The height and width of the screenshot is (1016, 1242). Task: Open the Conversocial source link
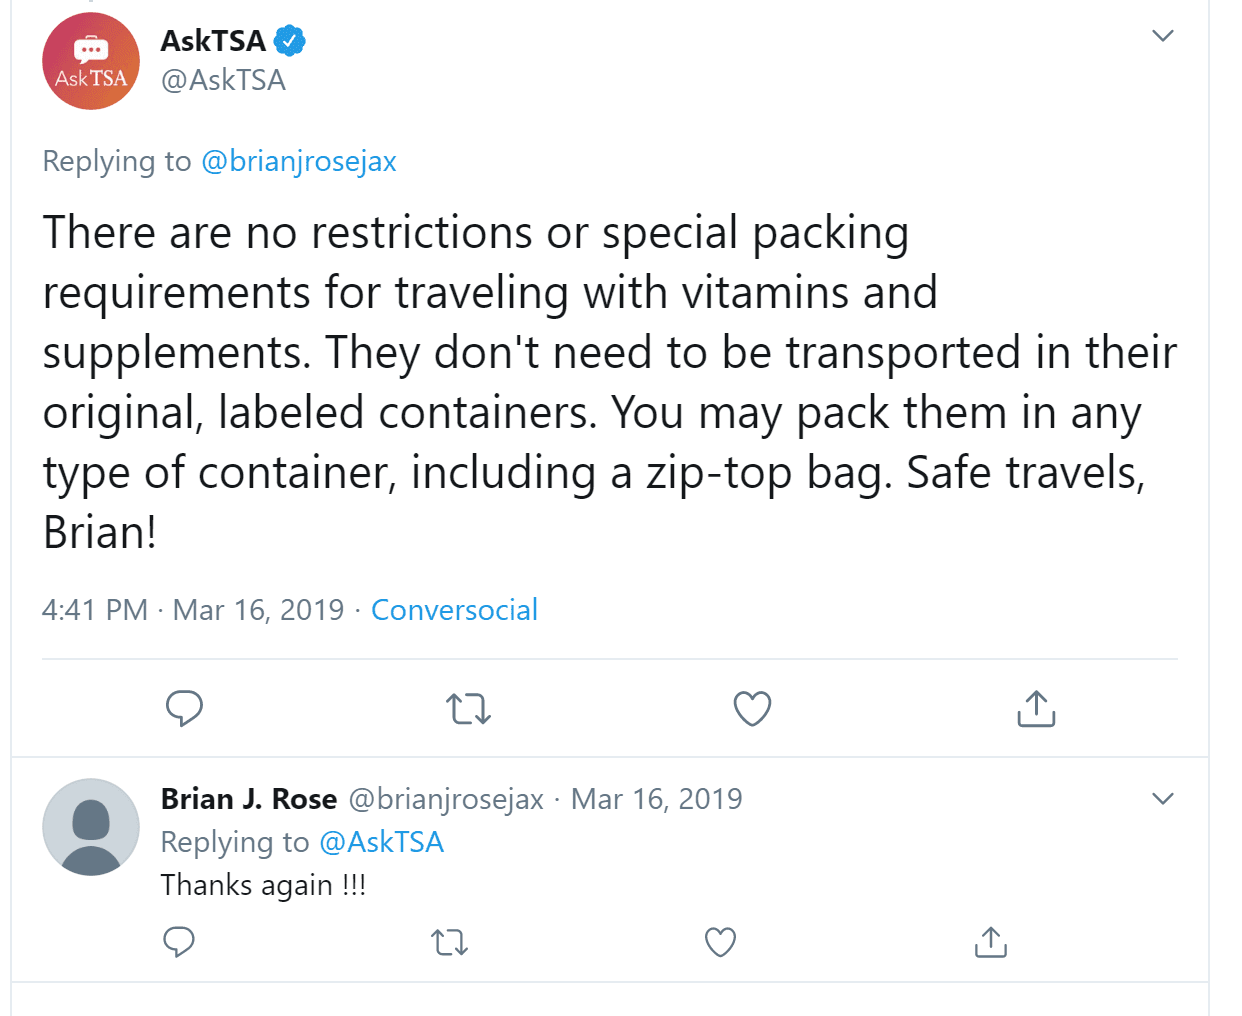click(x=454, y=609)
